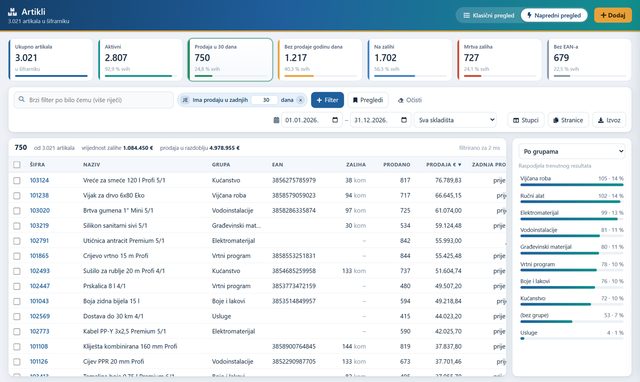Open article link 101126
640x382 pixels.
click(x=39, y=362)
